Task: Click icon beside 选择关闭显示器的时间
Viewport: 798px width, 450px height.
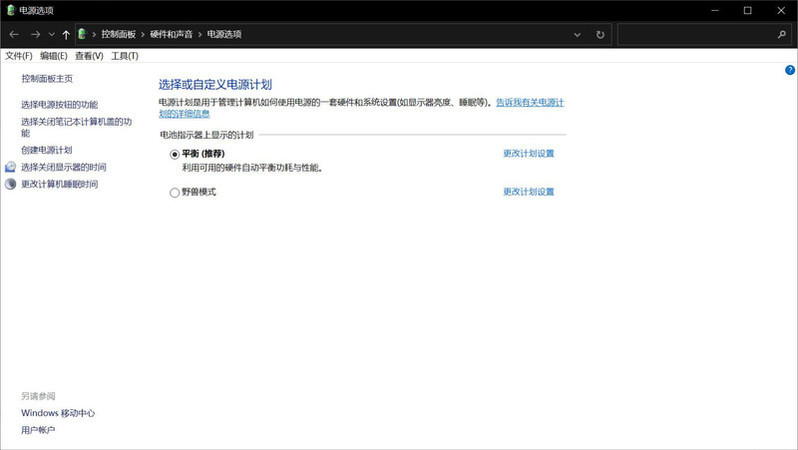Action: [x=11, y=167]
